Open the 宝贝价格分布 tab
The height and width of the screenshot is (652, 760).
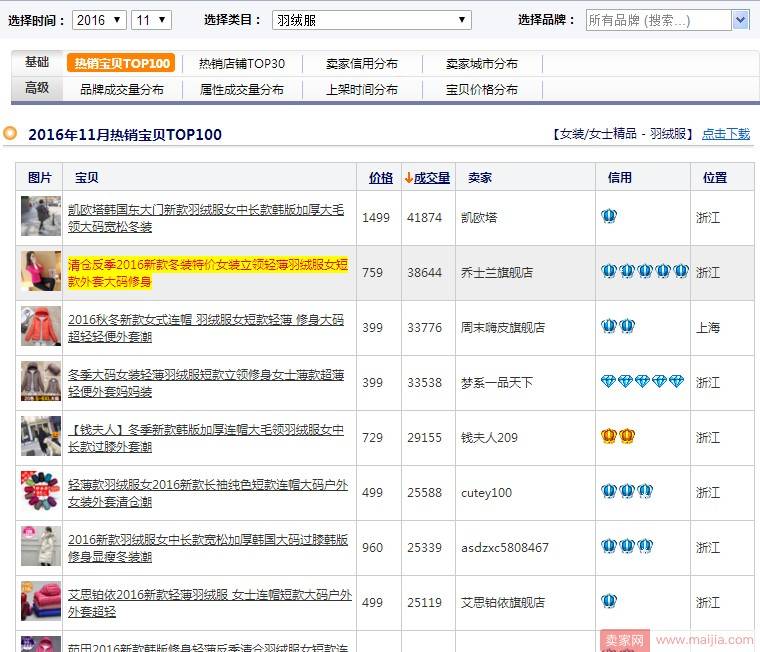click(x=482, y=90)
